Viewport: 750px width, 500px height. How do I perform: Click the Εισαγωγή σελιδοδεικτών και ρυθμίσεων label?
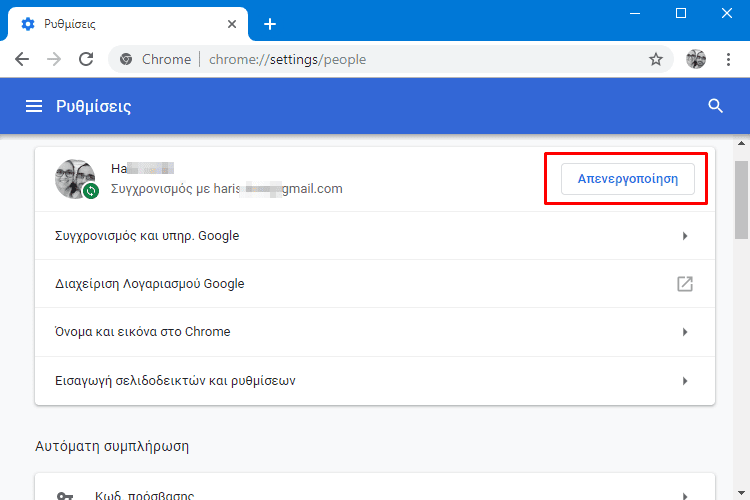(x=175, y=381)
